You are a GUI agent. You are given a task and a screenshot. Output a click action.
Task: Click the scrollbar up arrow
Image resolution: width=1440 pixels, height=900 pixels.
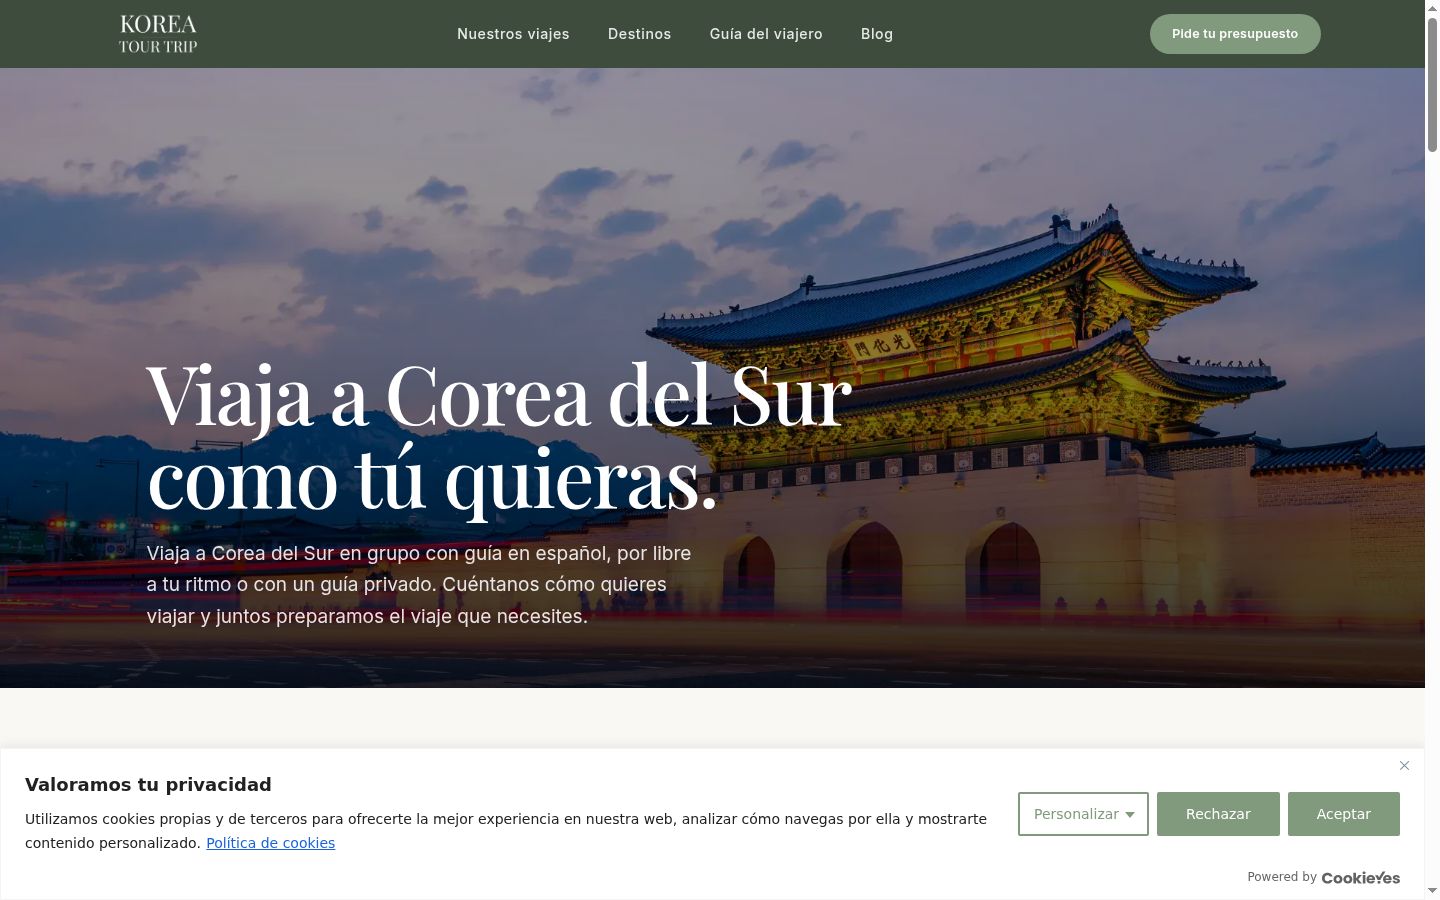coord(1432,8)
